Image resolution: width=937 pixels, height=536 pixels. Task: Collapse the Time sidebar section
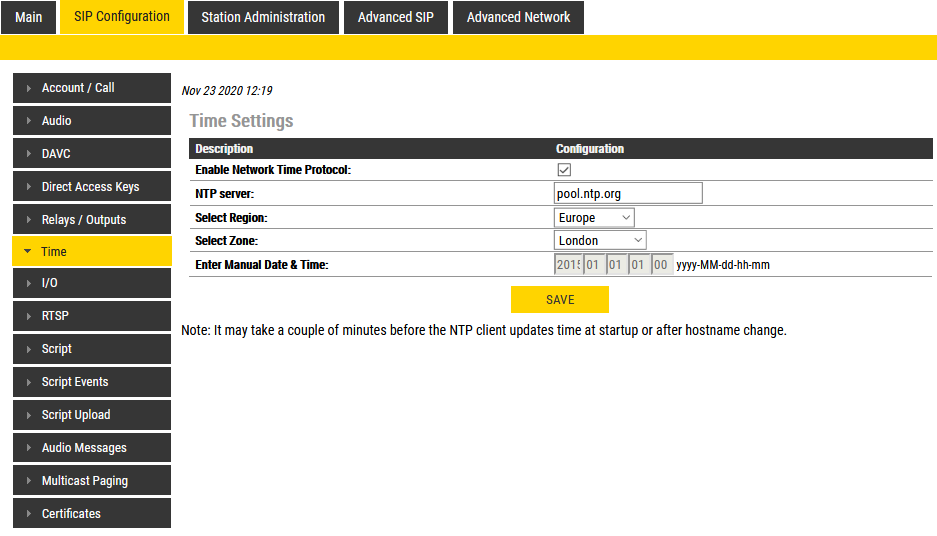(x=28, y=252)
